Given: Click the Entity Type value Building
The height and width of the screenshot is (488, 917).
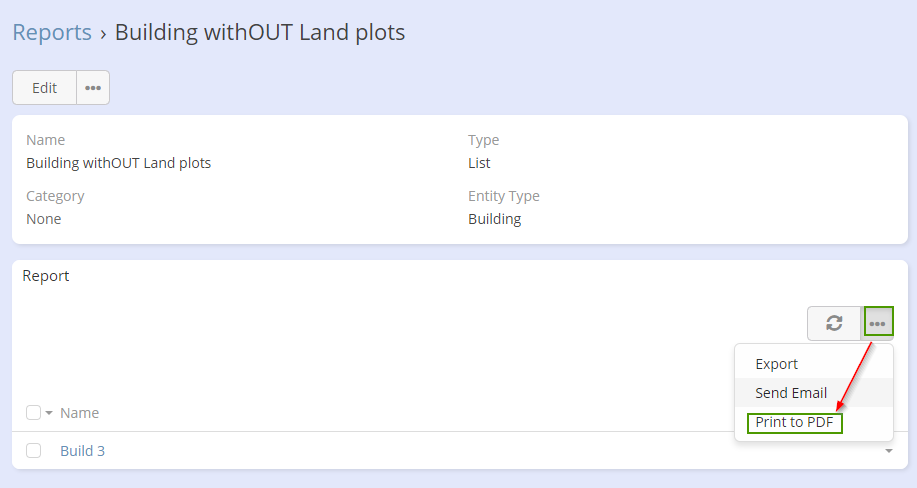Looking at the screenshot, I should (x=494, y=219).
